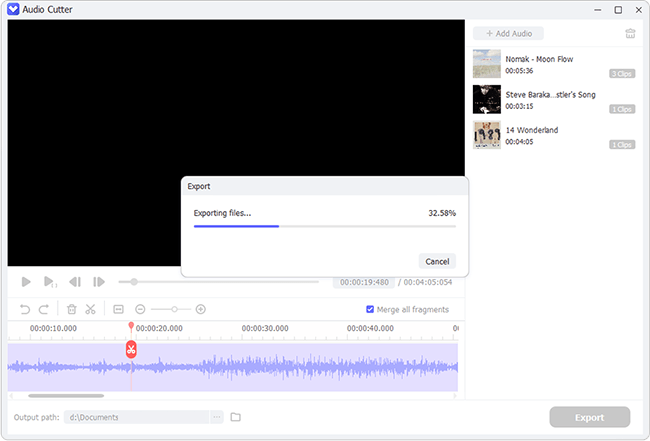Click the Output path field d:\Documents
The height and width of the screenshot is (441, 650).
click(x=136, y=417)
